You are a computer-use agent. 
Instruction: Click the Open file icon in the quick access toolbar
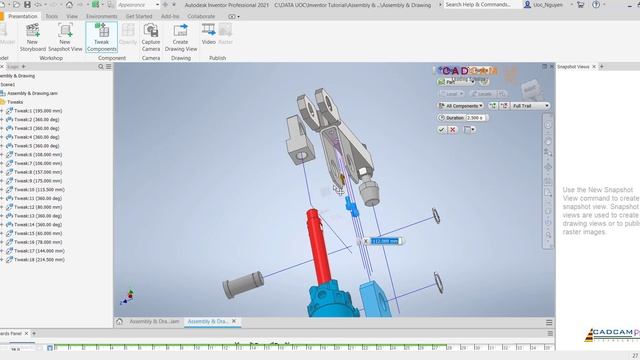(x=16, y=4)
